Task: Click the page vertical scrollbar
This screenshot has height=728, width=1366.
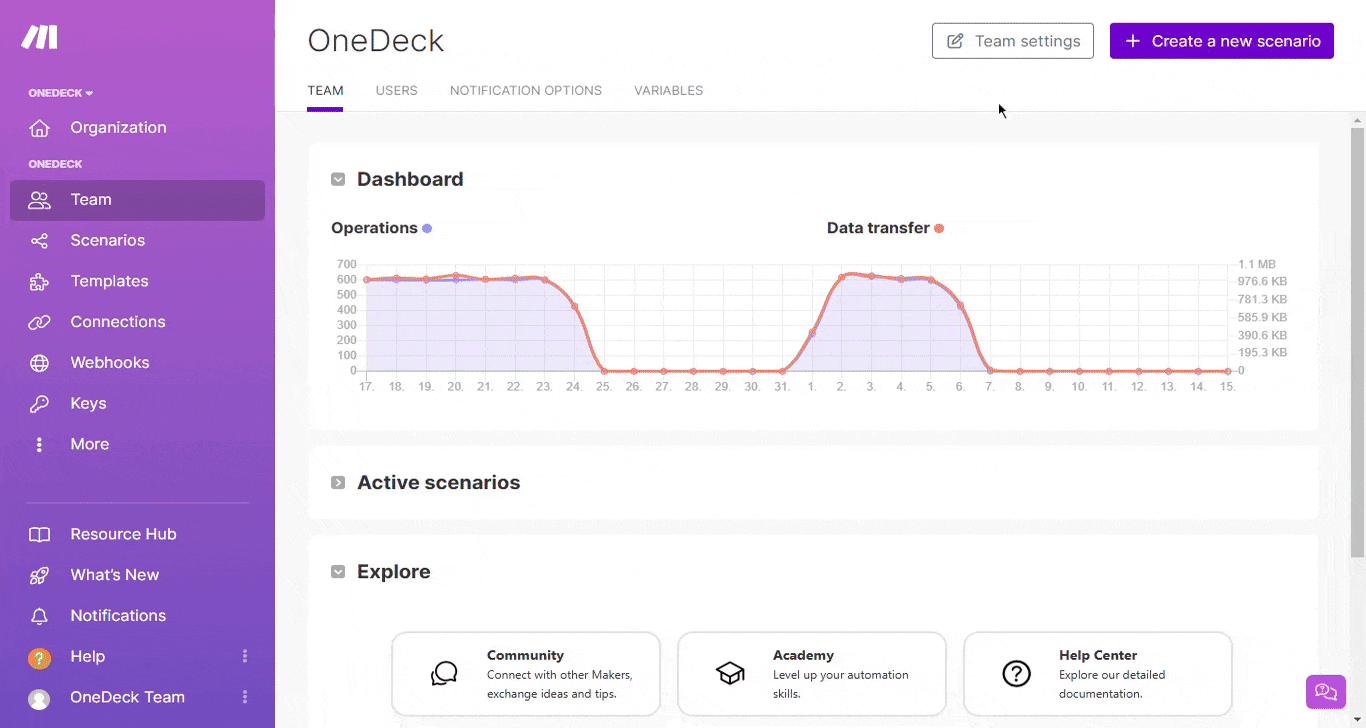Action: coord(1357,340)
